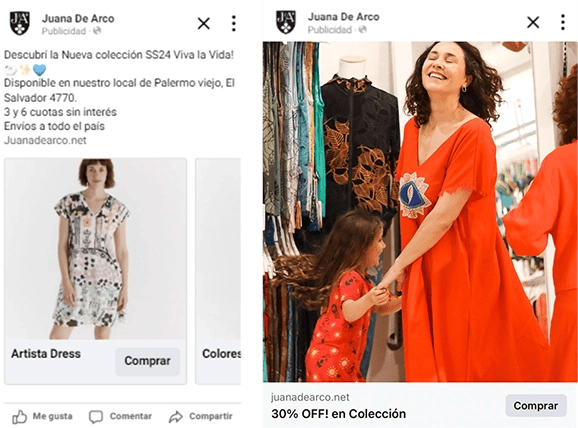Open the three-dot menu on left ad
578x428 pixels.
coord(233,23)
